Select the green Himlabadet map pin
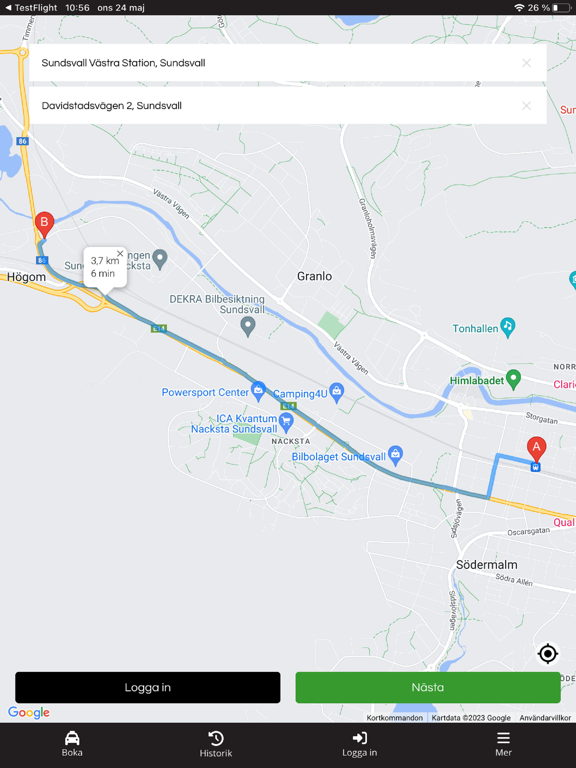 pyautogui.click(x=513, y=380)
